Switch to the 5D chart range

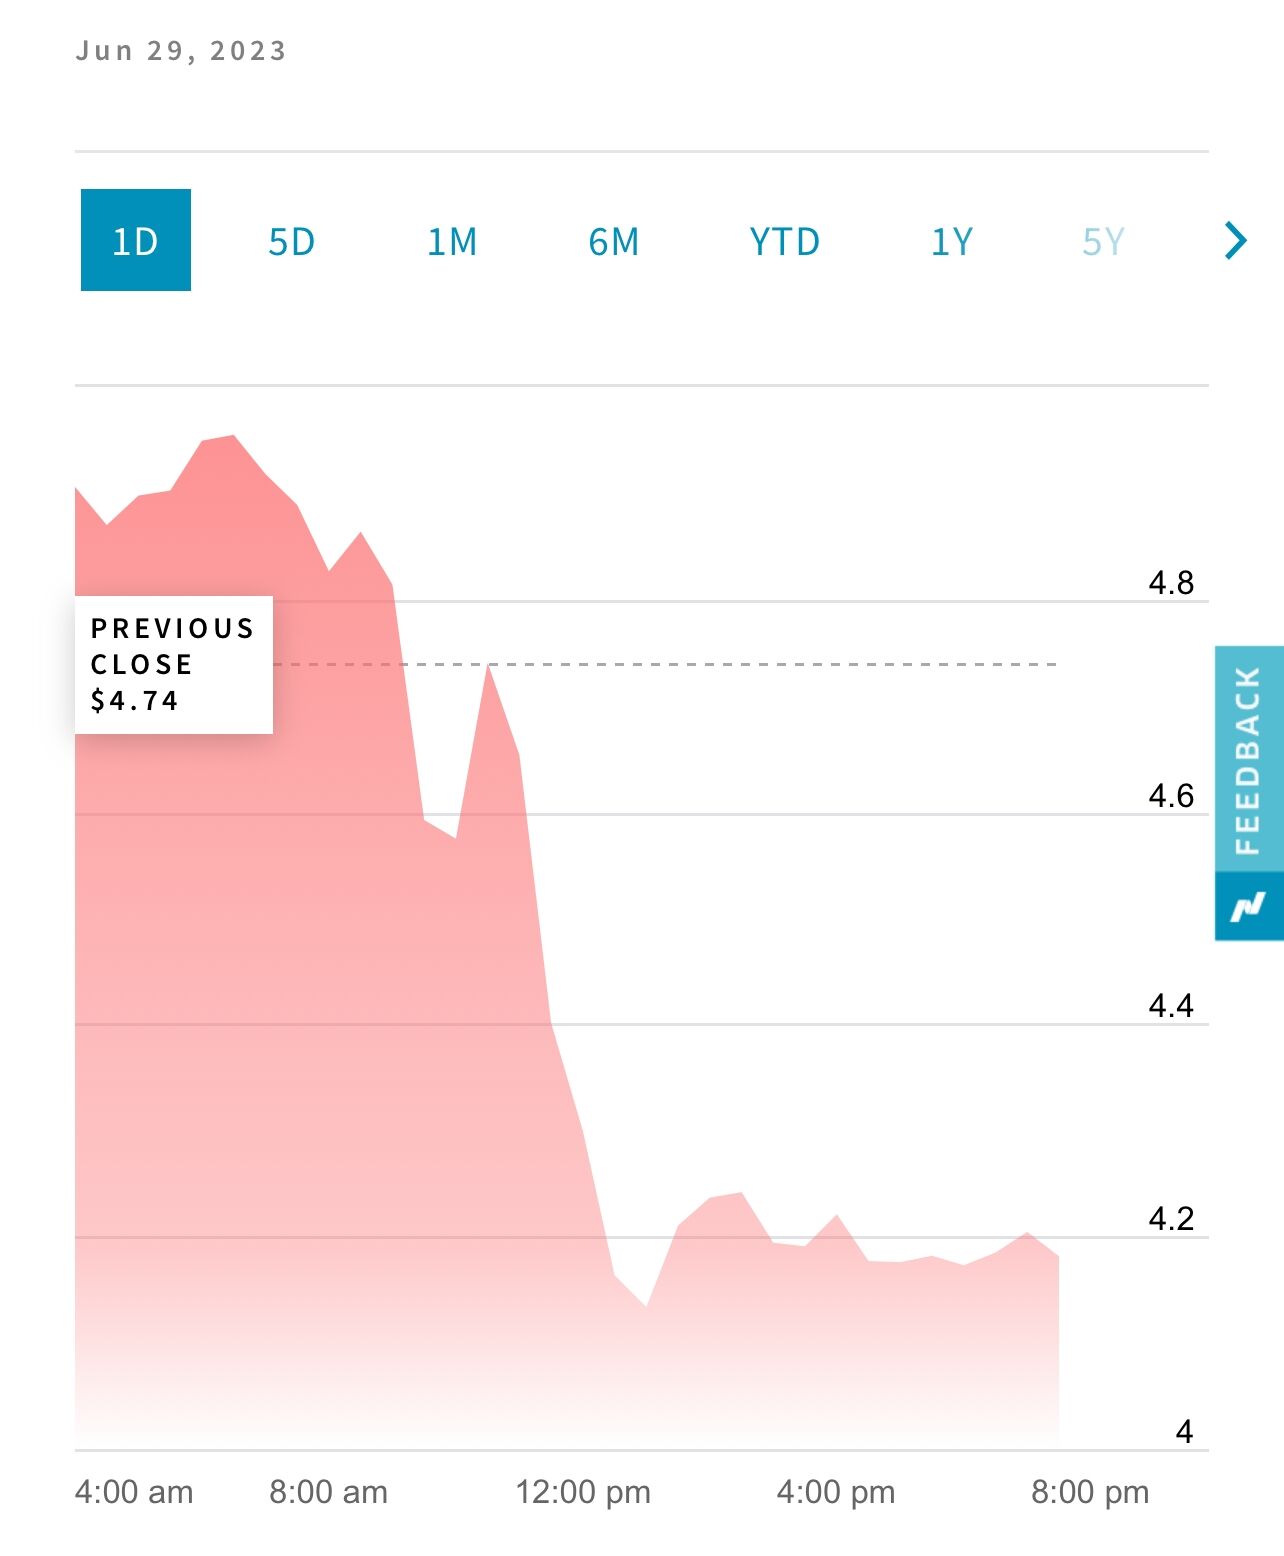pos(291,242)
